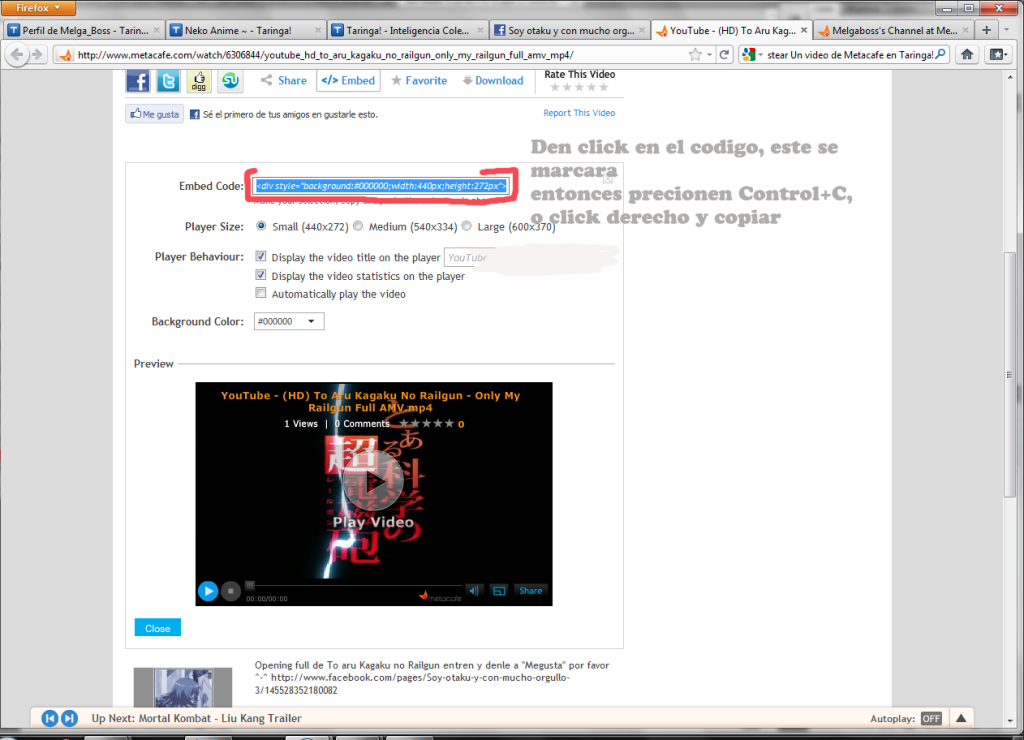Switch to Taringa! - Inteligencia Colectiva tab

(x=408, y=30)
